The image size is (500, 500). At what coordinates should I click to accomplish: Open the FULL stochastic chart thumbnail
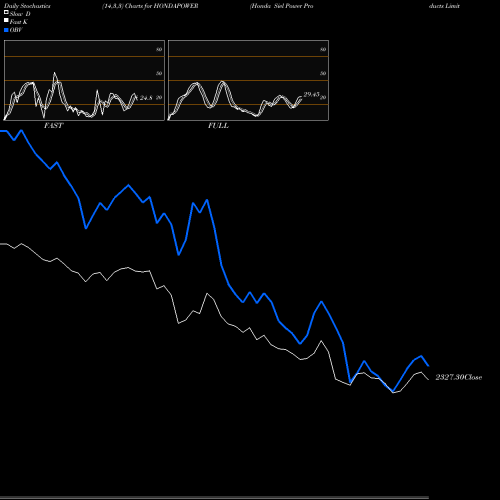tap(248, 80)
